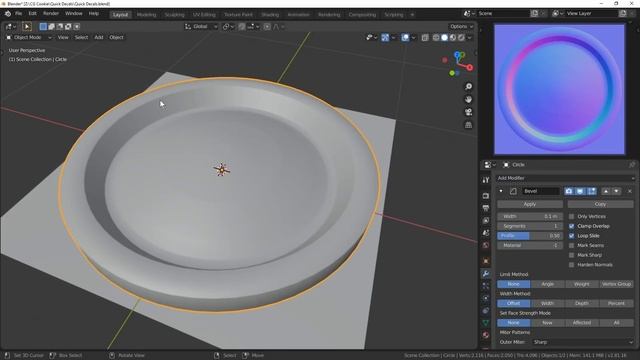
Task: Set limit method to Vertex Group
Action: coord(616,284)
